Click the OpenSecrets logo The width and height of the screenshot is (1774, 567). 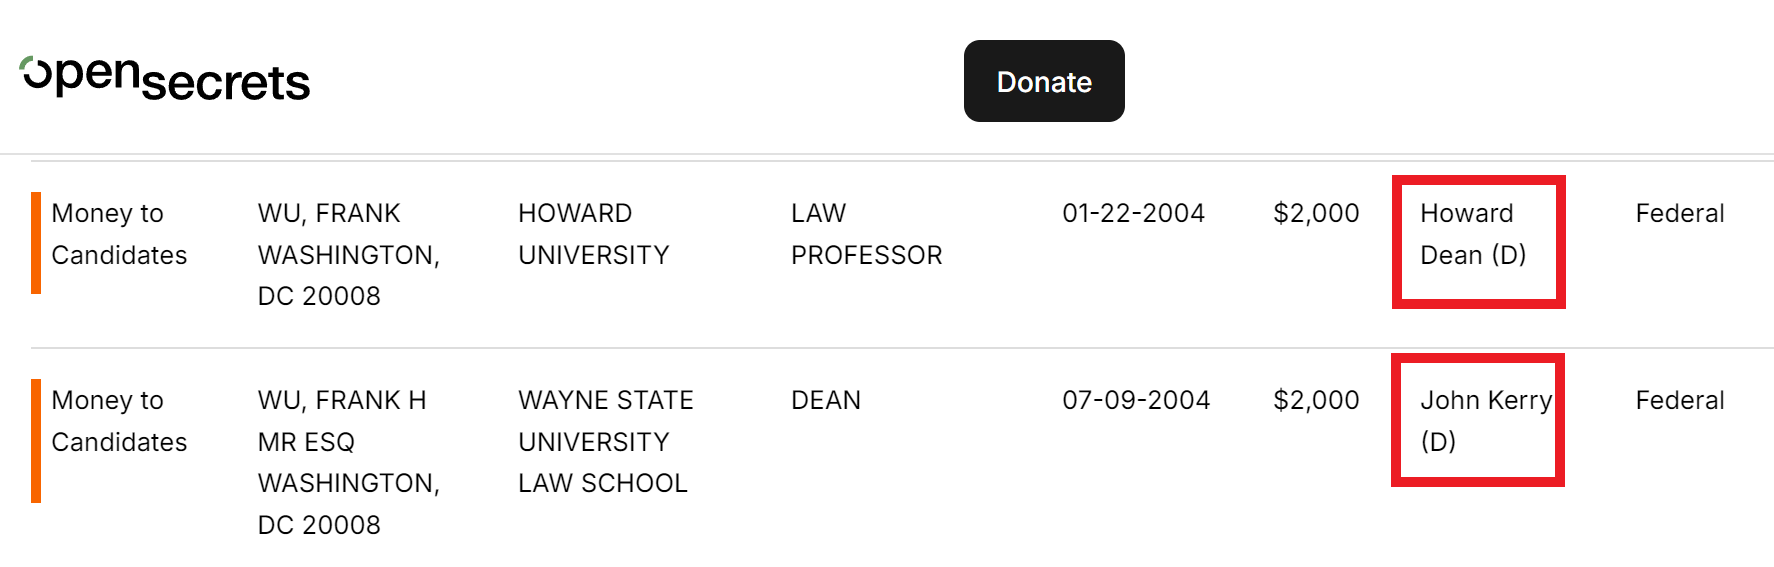tap(165, 78)
